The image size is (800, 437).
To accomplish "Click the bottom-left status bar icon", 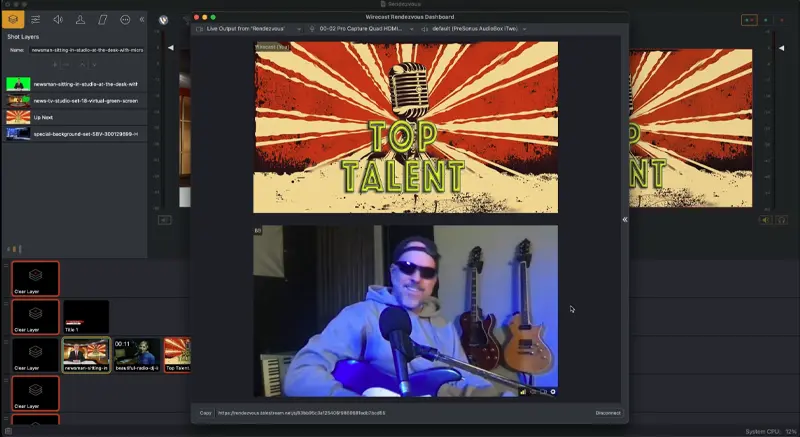I will point(8,431).
